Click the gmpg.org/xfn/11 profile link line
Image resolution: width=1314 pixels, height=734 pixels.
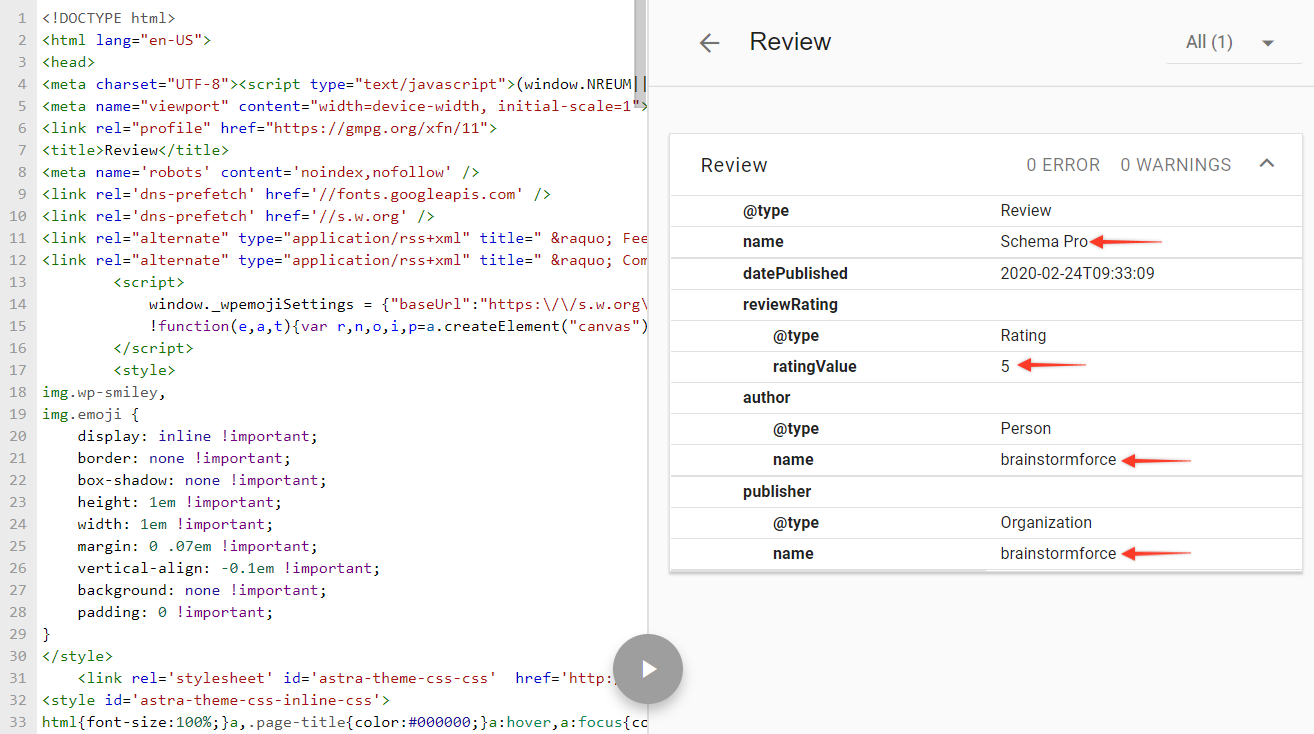click(269, 128)
